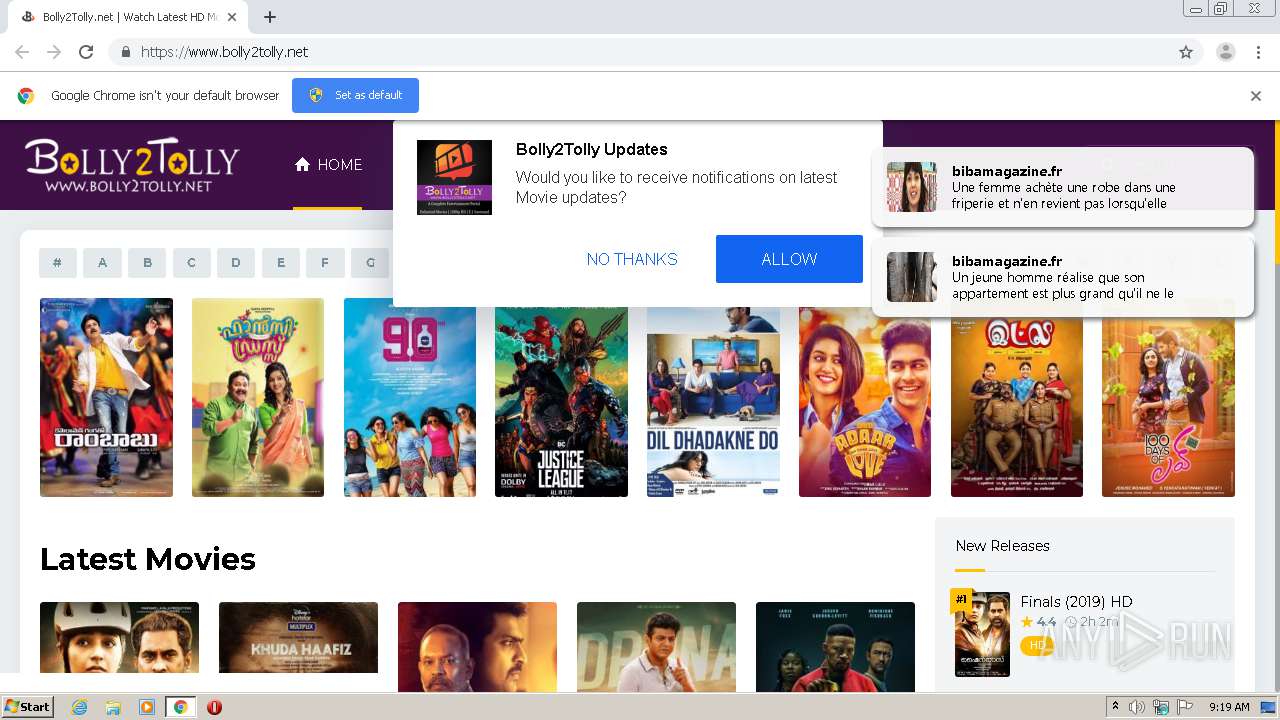Open the yellow Malayalam movie poster
This screenshot has width=1280, height=720.
[x=258, y=397]
